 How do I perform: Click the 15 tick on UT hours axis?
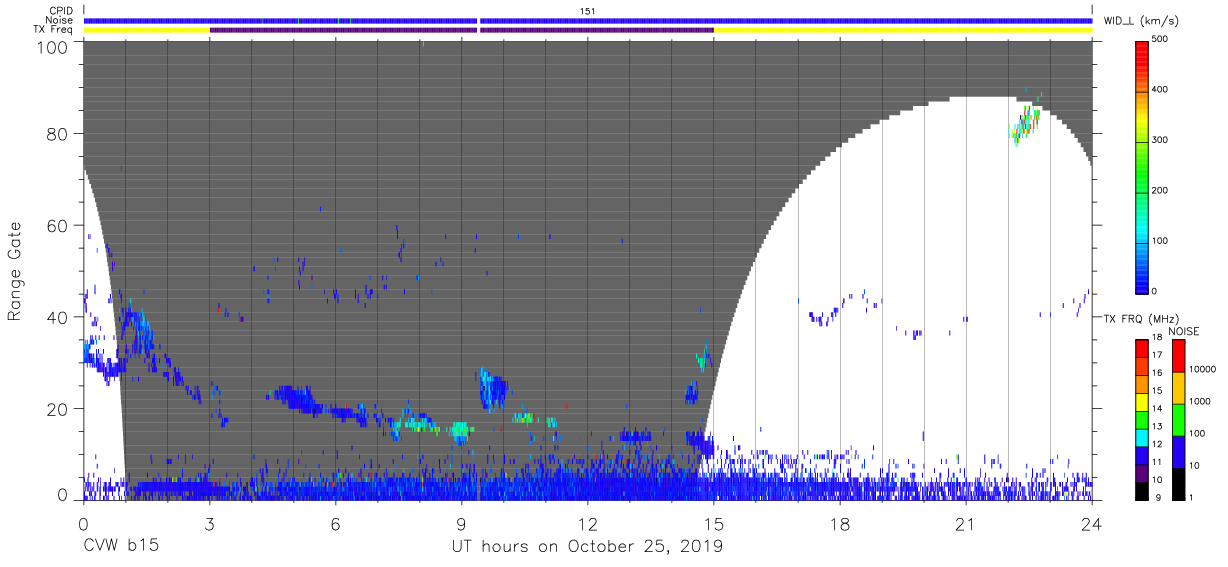tap(714, 524)
